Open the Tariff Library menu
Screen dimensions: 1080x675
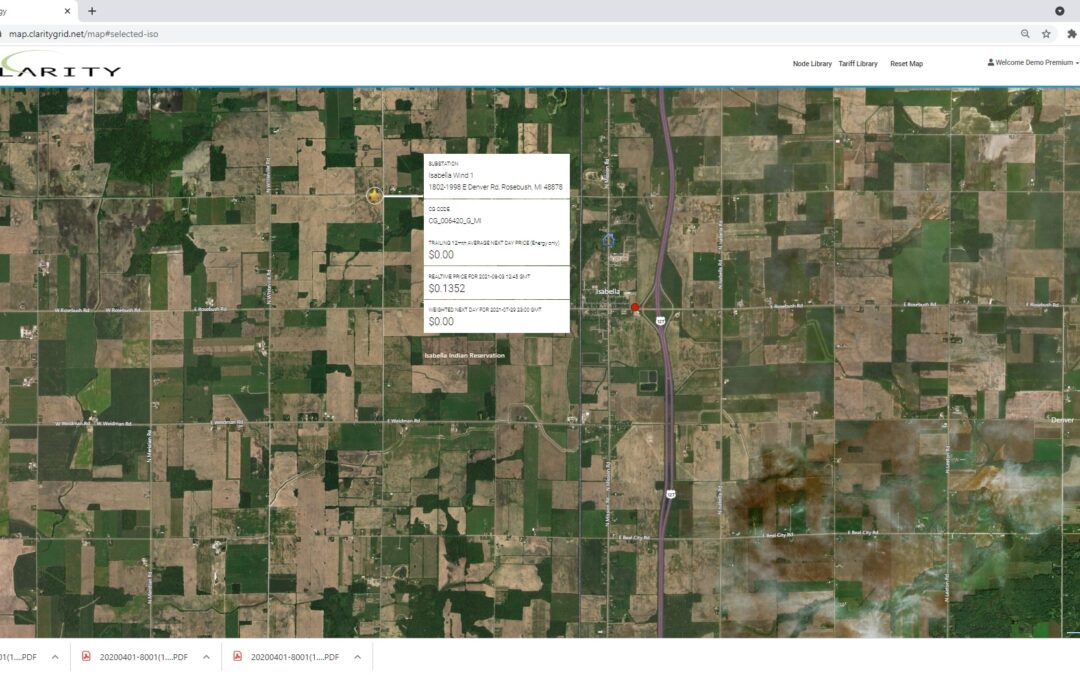point(858,63)
